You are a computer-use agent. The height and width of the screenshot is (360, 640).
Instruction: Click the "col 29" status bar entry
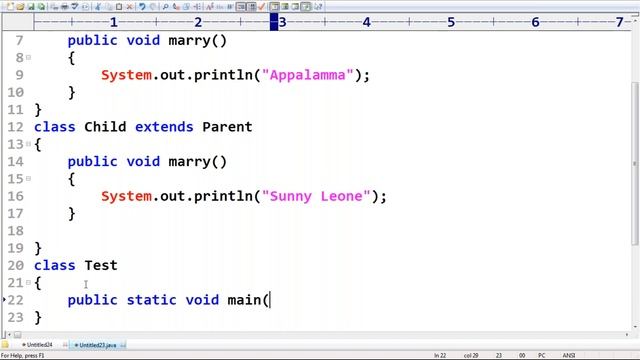coord(471,356)
